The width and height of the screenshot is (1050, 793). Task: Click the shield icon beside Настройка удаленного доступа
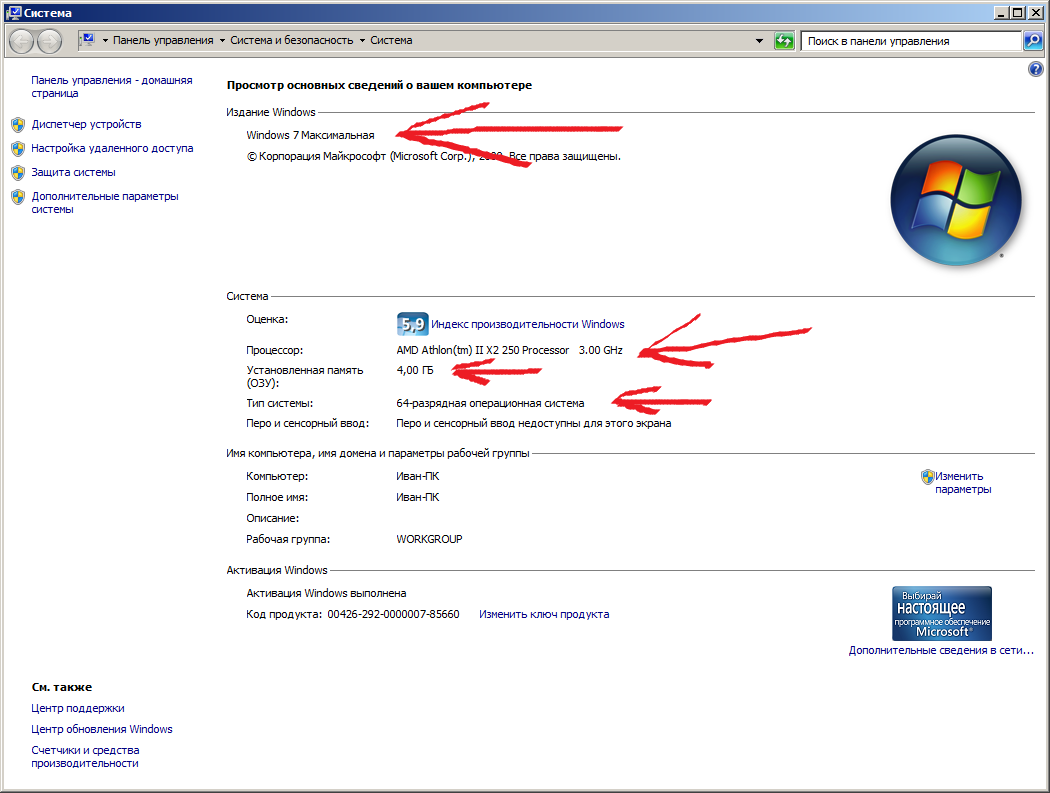tap(18, 149)
